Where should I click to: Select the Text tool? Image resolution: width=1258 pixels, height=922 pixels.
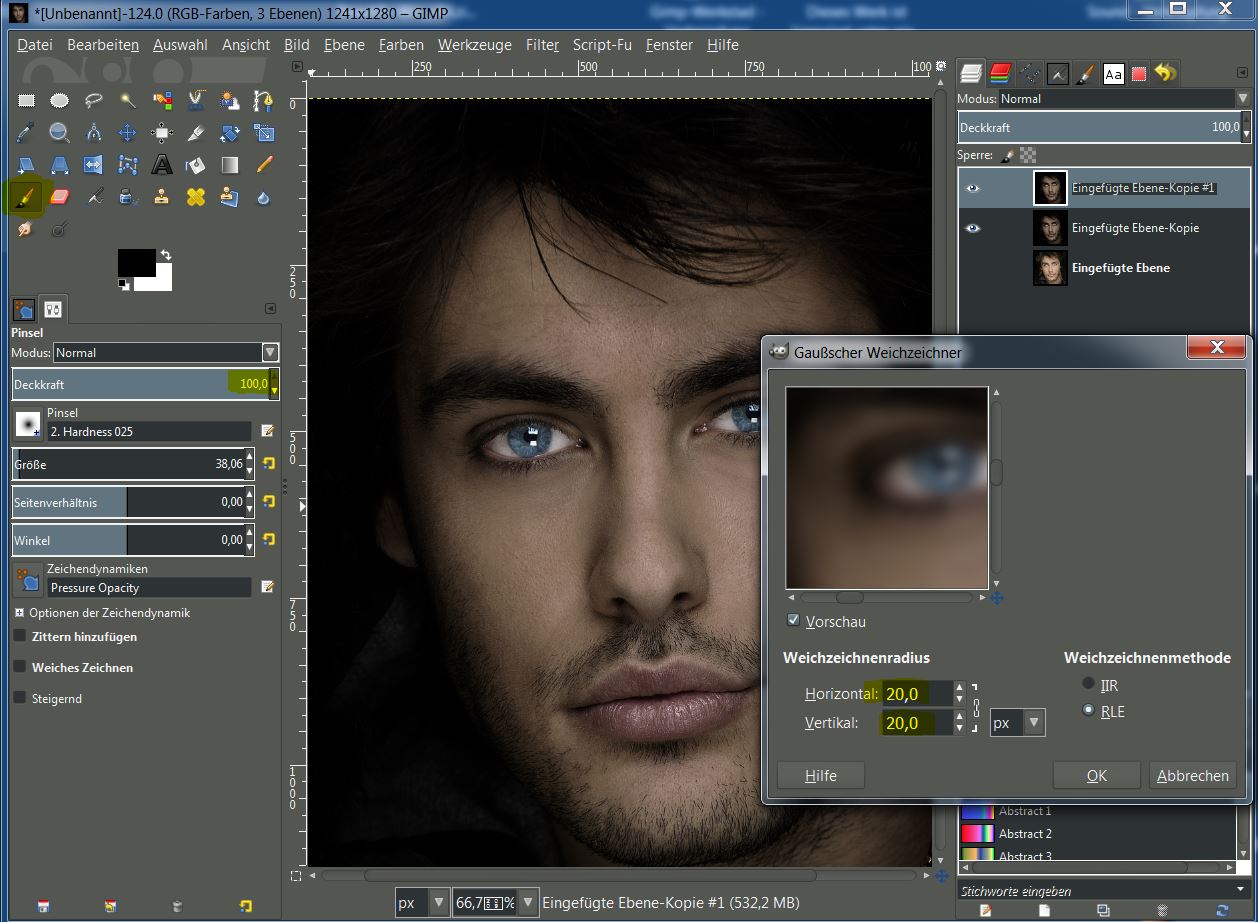[x=162, y=165]
